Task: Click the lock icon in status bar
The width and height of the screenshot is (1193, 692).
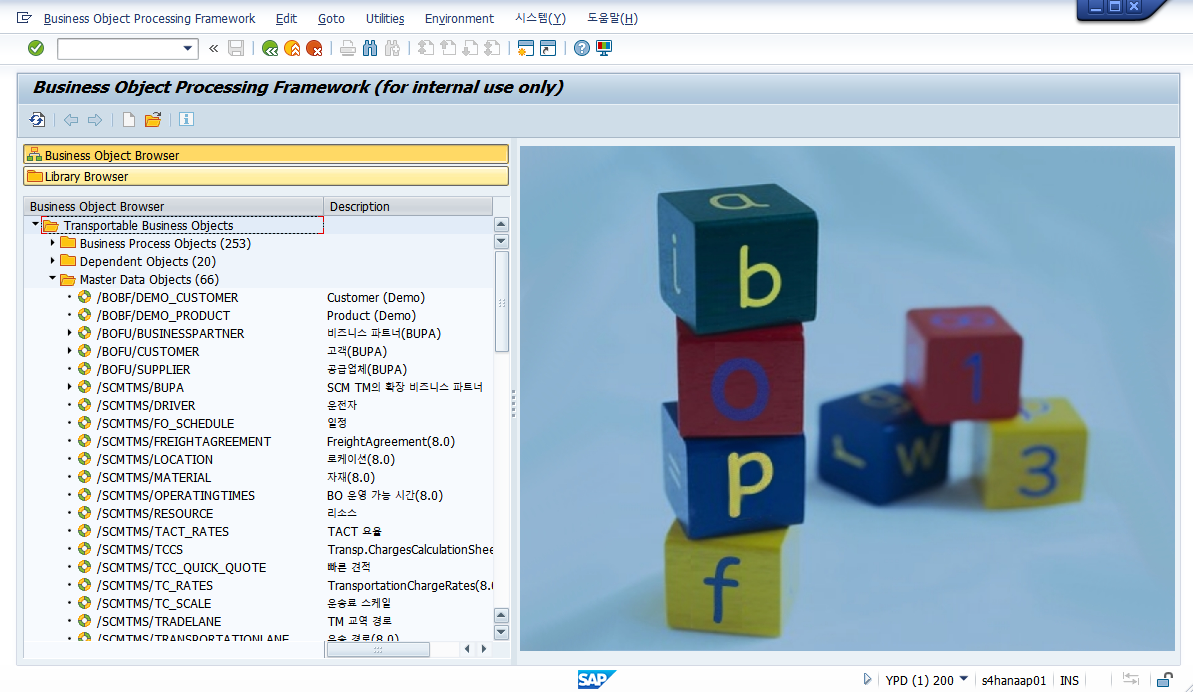Action: click(x=1165, y=679)
